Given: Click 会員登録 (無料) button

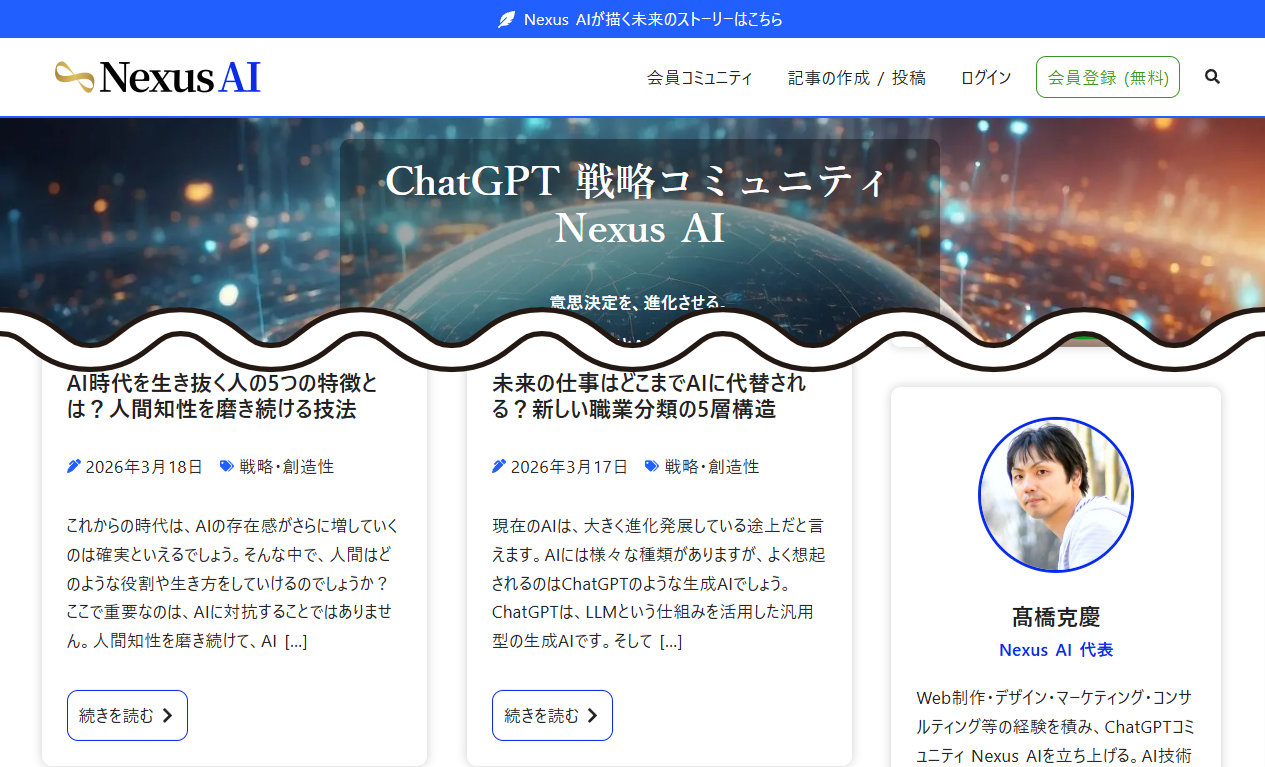Looking at the screenshot, I should 1108,77.
